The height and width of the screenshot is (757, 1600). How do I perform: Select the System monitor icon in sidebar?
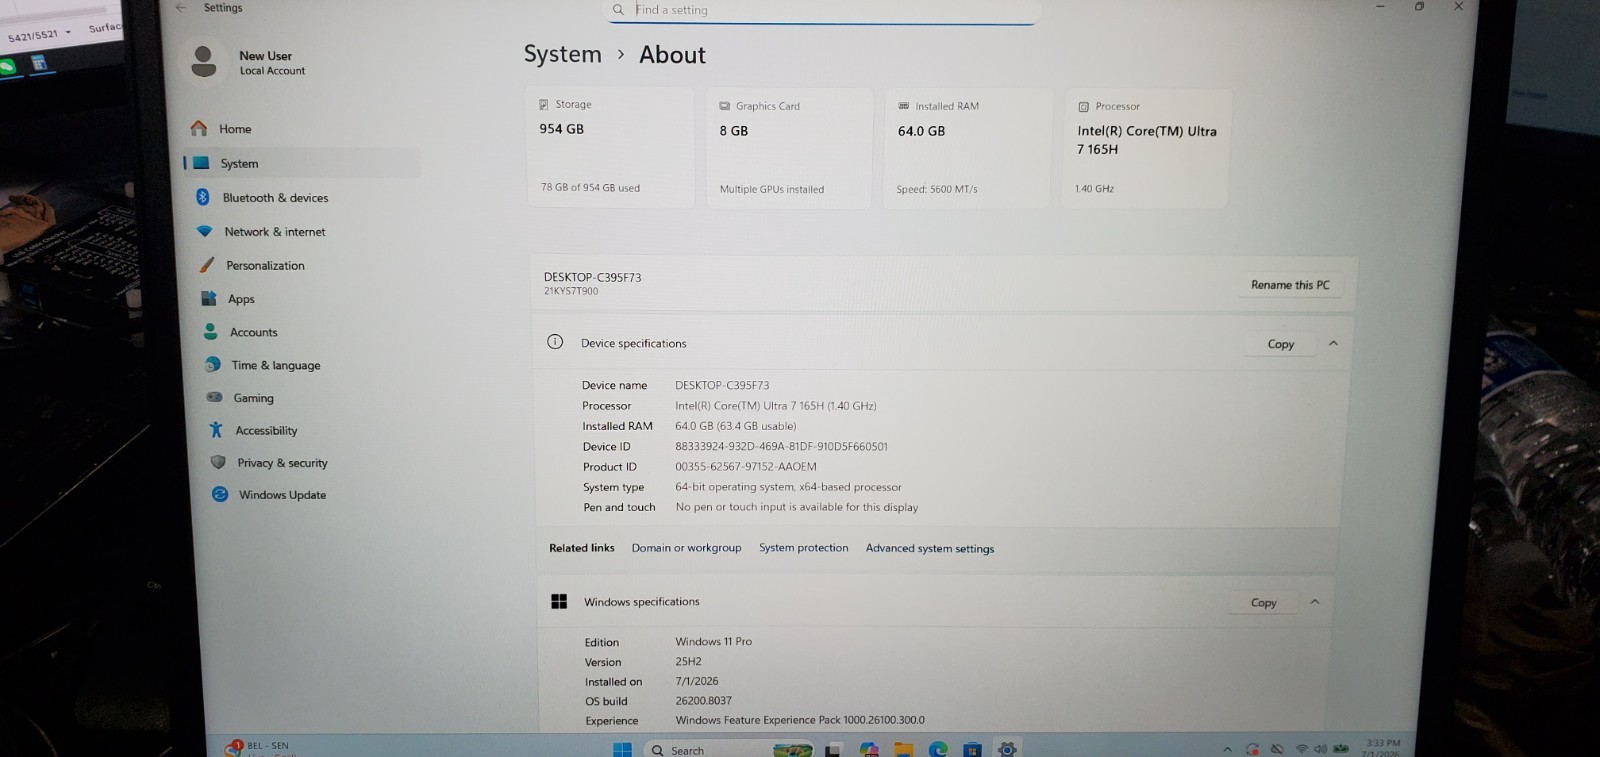point(201,163)
